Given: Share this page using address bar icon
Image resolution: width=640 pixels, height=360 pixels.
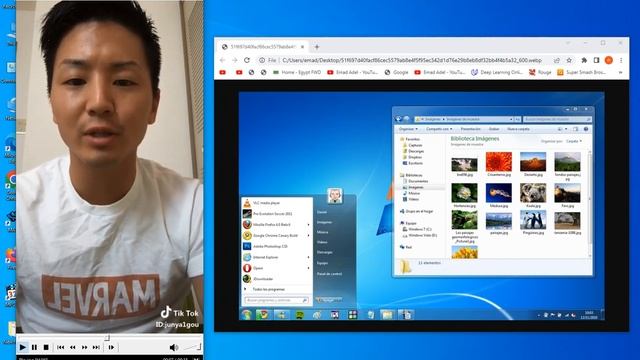Looking at the screenshot, I should [557, 60].
